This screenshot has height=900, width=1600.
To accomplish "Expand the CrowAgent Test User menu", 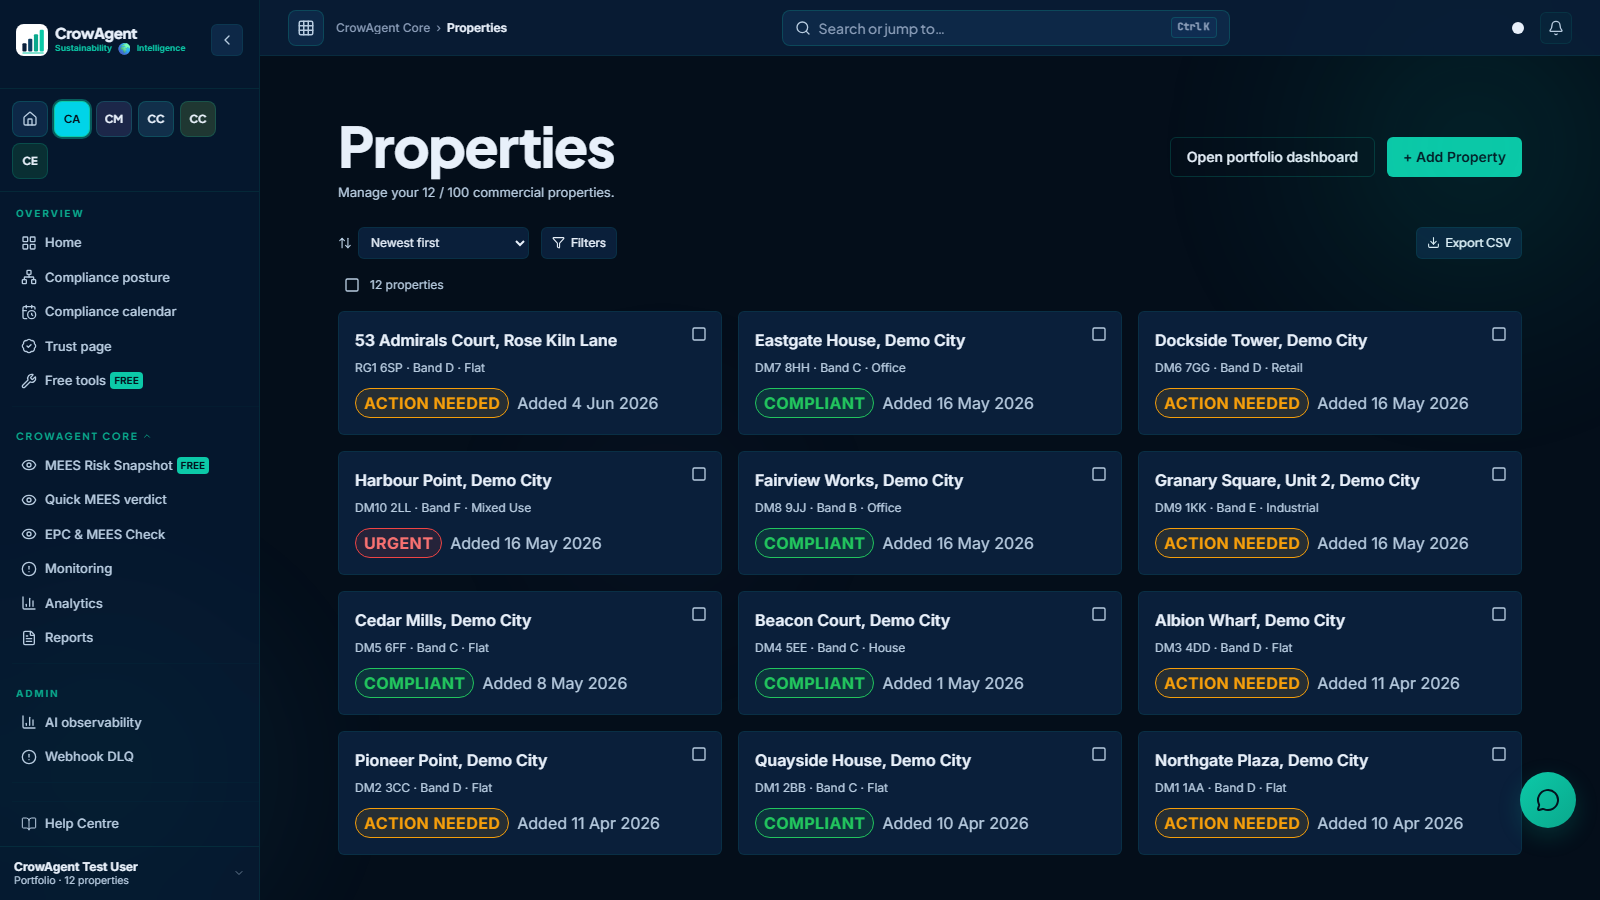I will click(129, 873).
